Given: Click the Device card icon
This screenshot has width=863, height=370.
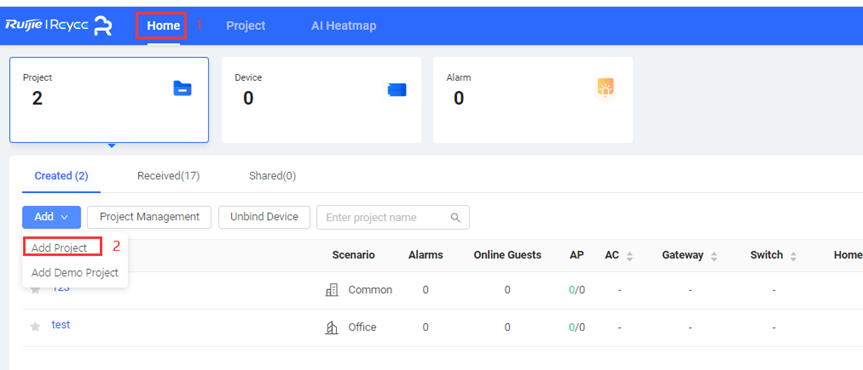Looking at the screenshot, I should click(397, 90).
